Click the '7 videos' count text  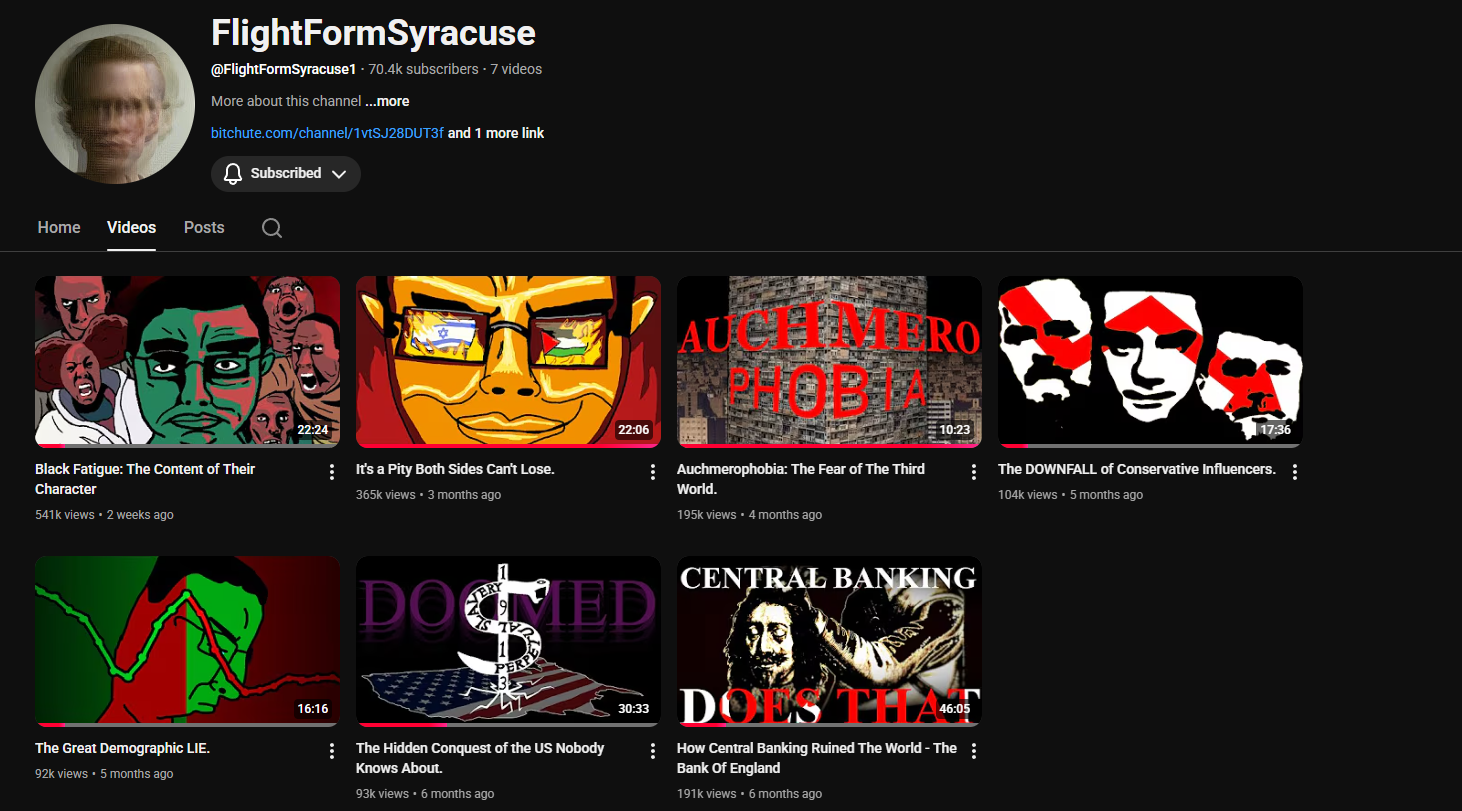tap(516, 69)
